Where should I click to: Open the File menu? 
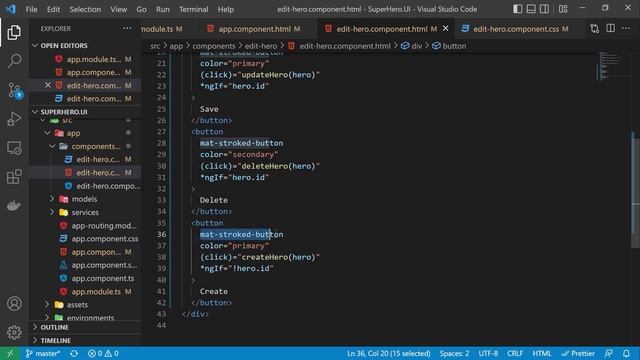pyautogui.click(x=31, y=9)
